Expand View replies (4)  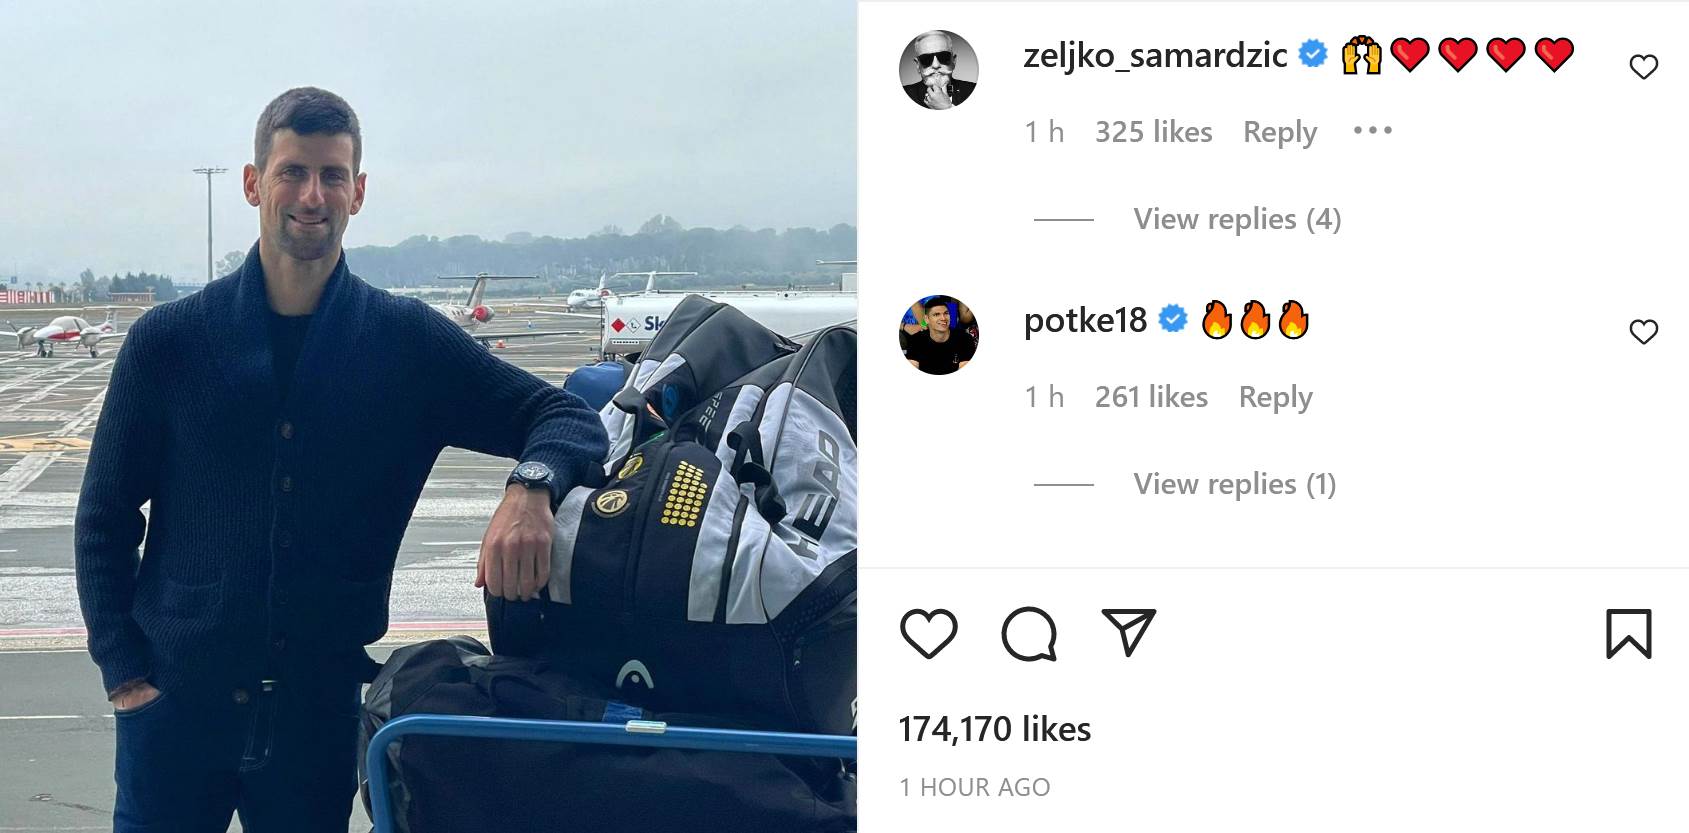pos(1237,219)
